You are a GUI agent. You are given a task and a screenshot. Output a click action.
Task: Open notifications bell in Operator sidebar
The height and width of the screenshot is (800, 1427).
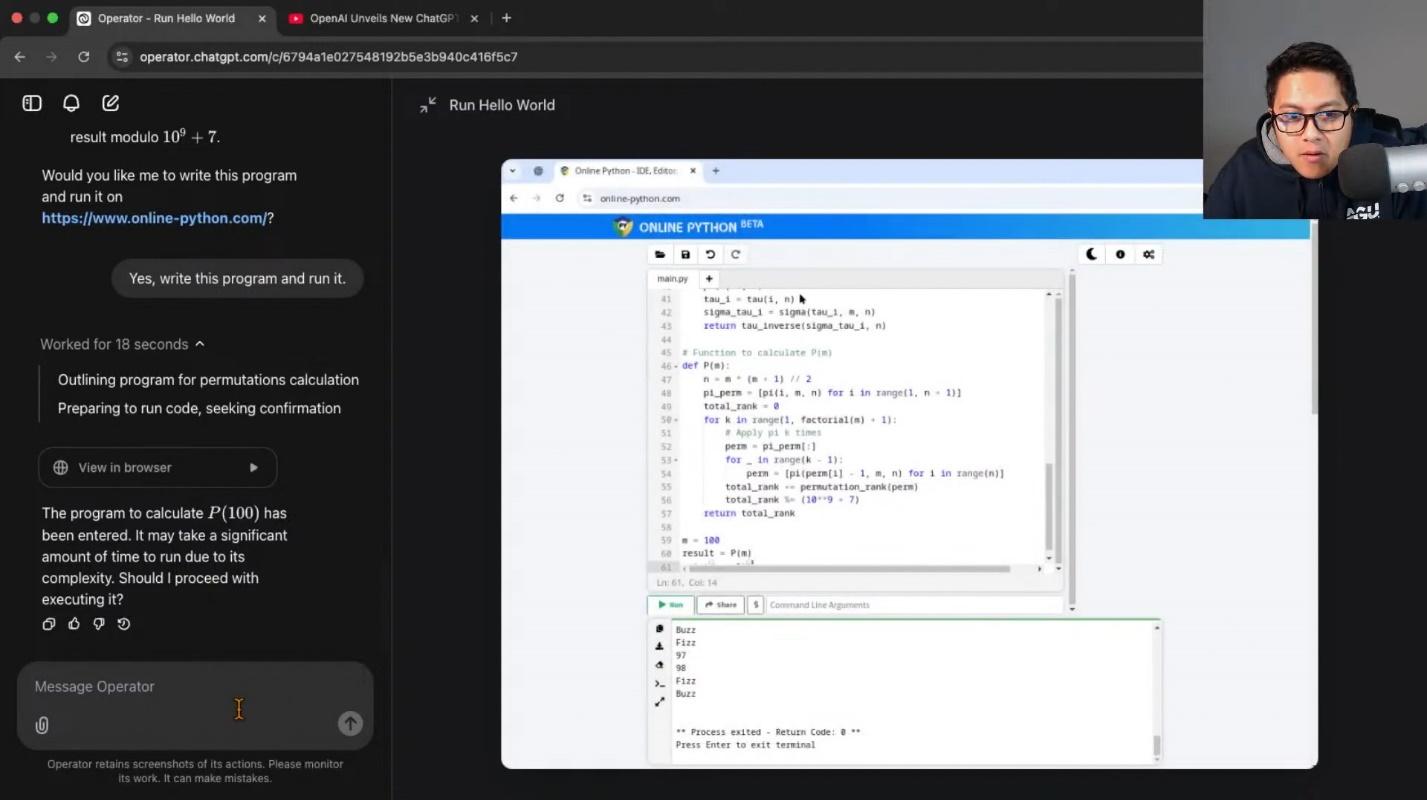click(71, 103)
